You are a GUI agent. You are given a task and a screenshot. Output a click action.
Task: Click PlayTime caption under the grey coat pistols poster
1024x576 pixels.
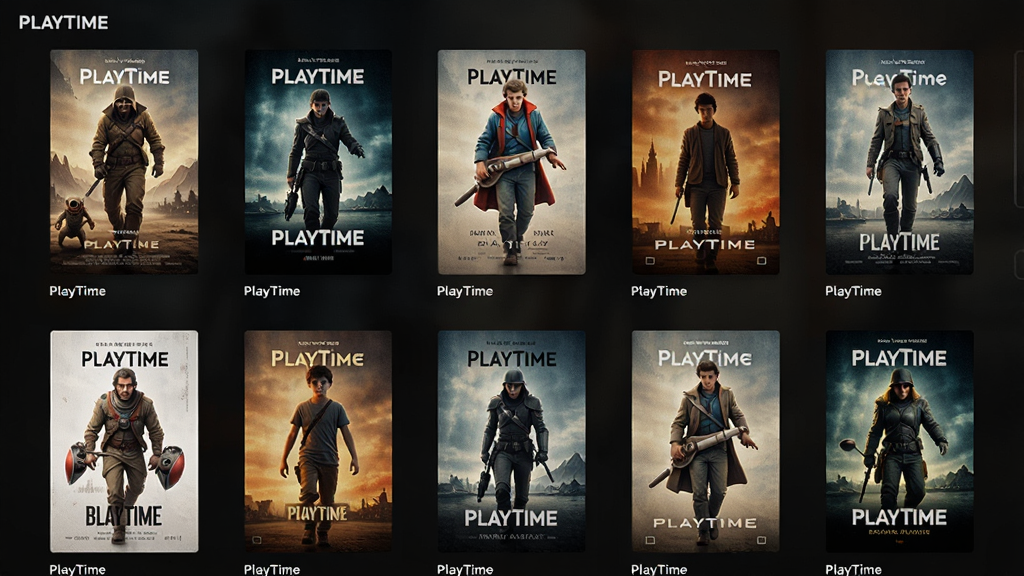click(853, 291)
